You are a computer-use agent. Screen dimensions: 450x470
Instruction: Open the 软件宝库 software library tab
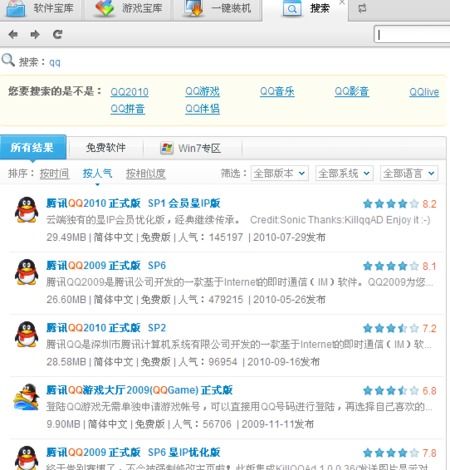pos(42,9)
